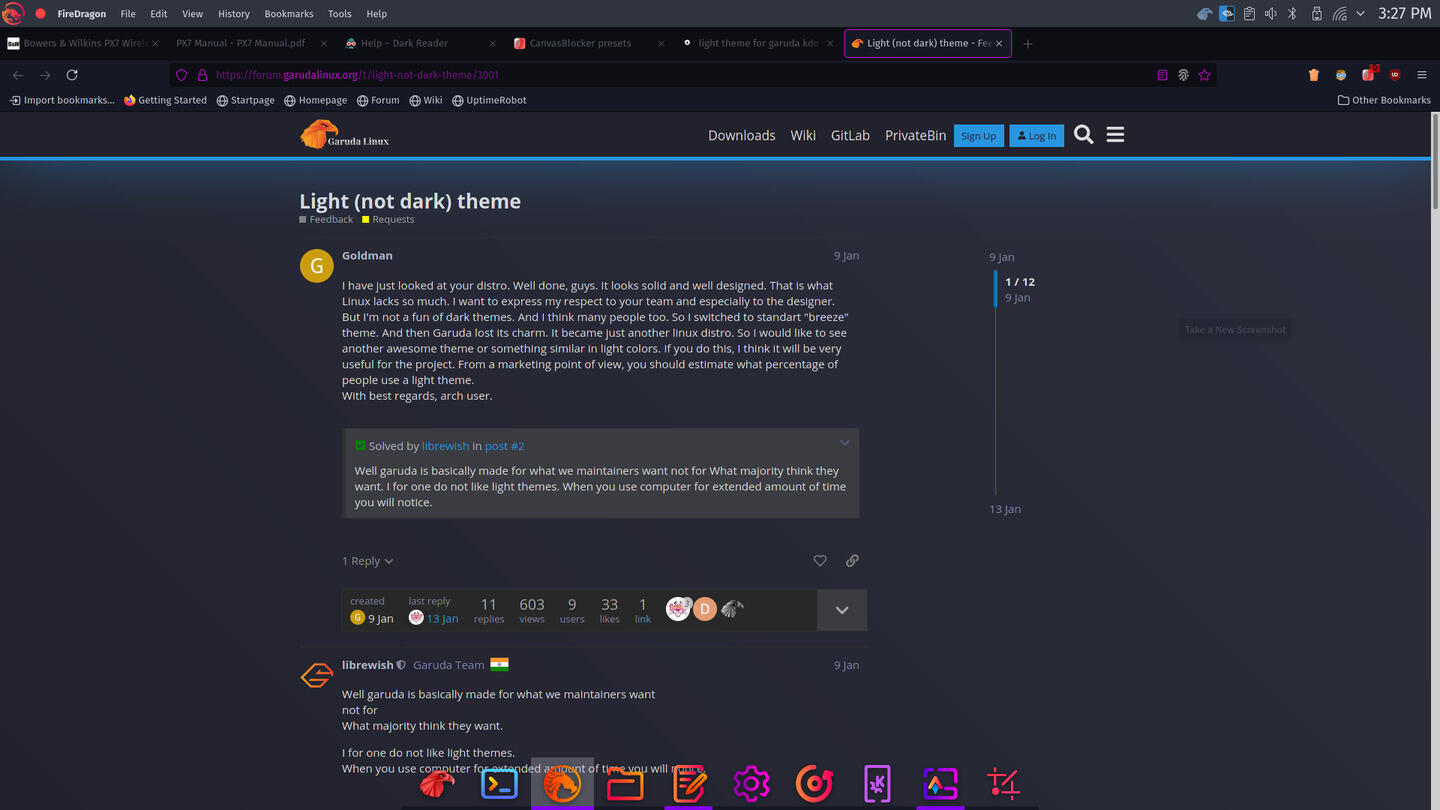The image size is (1440, 810).
Task: Open the UptimeRobot bookmark
Action: click(489, 100)
